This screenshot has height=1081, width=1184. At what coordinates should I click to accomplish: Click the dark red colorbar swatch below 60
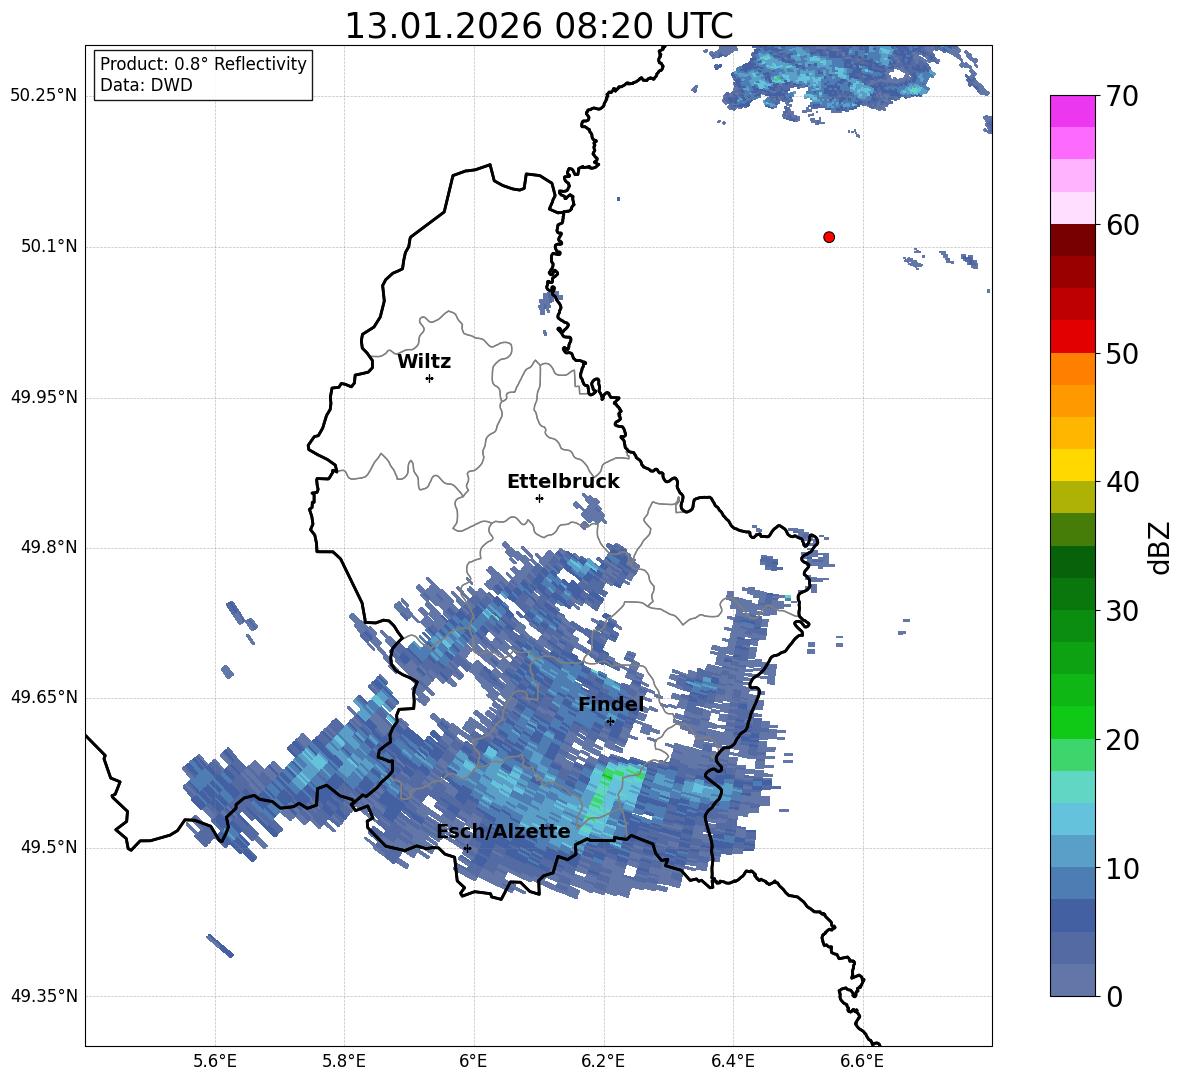coord(1073,240)
